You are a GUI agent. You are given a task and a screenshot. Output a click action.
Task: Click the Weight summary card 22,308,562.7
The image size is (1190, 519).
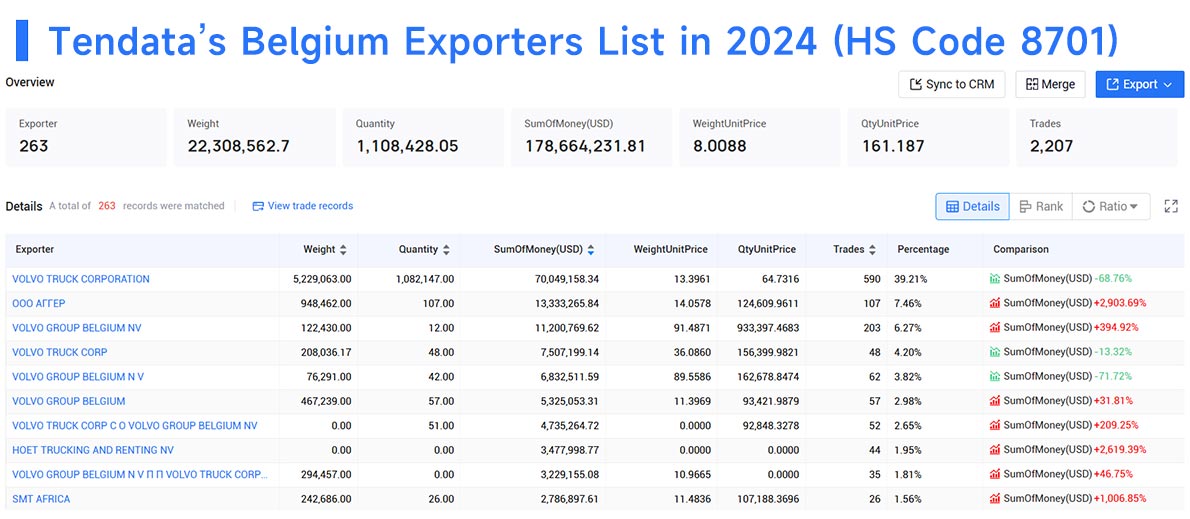point(254,137)
